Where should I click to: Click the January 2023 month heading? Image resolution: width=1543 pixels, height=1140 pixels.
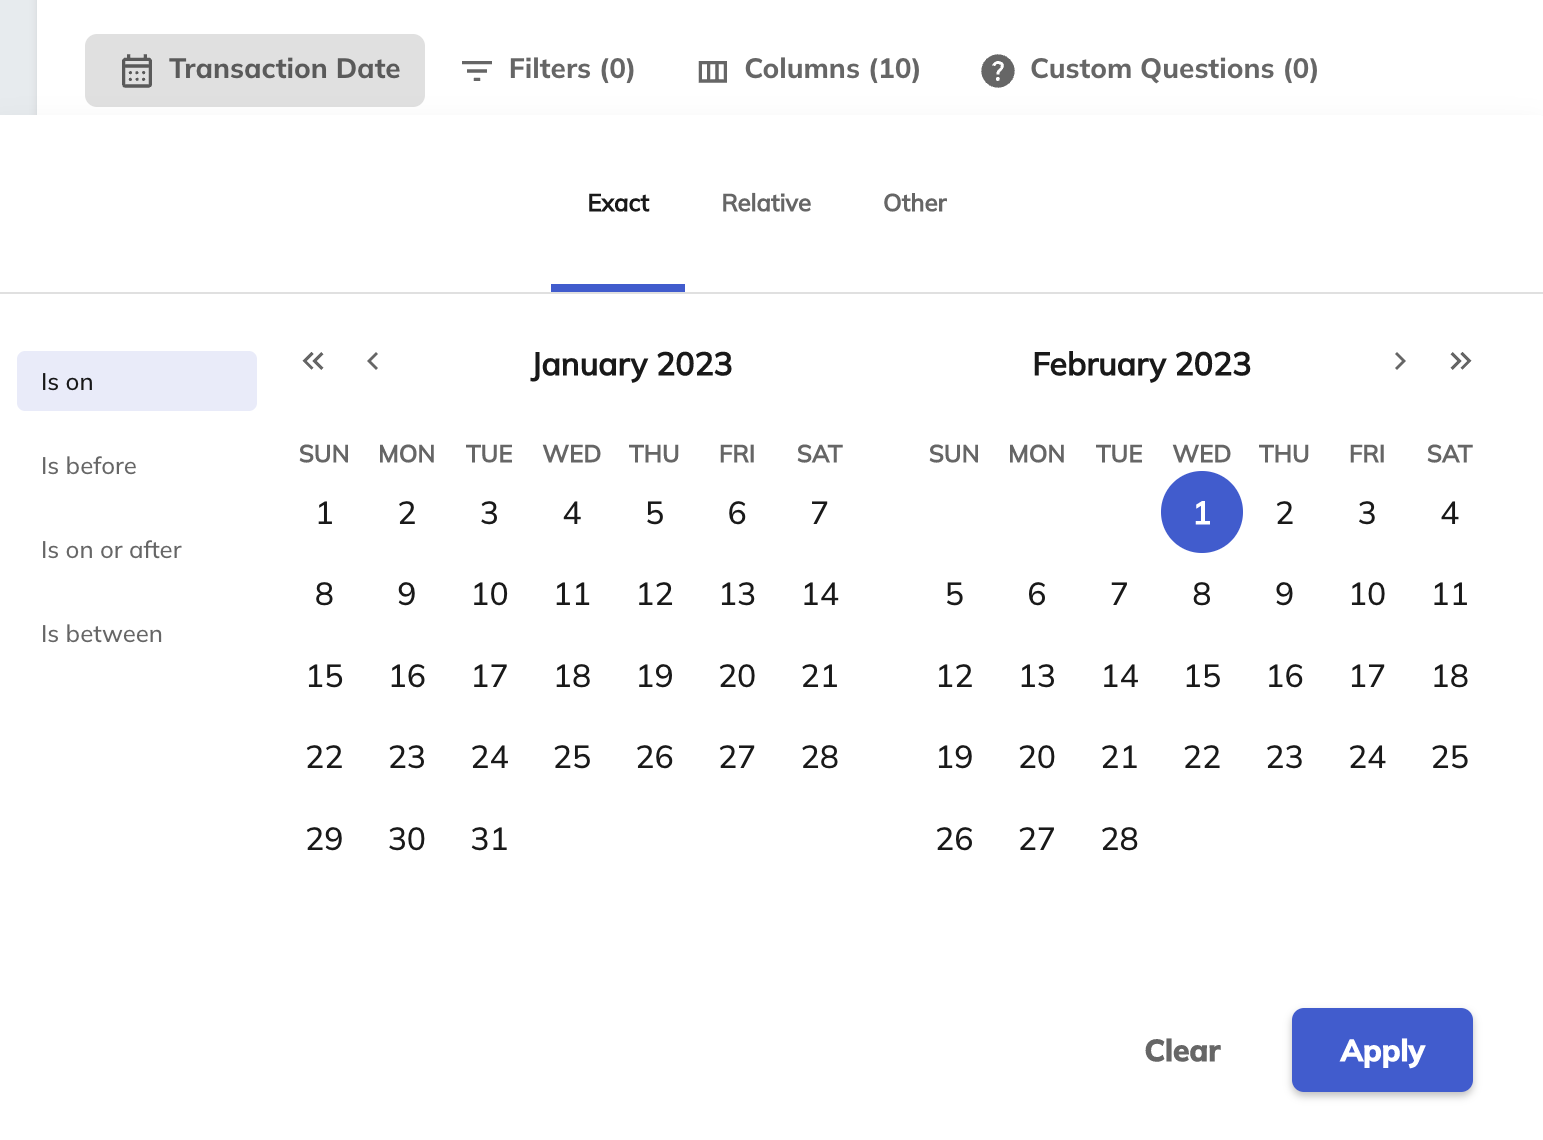pyautogui.click(x=632, y=364)
